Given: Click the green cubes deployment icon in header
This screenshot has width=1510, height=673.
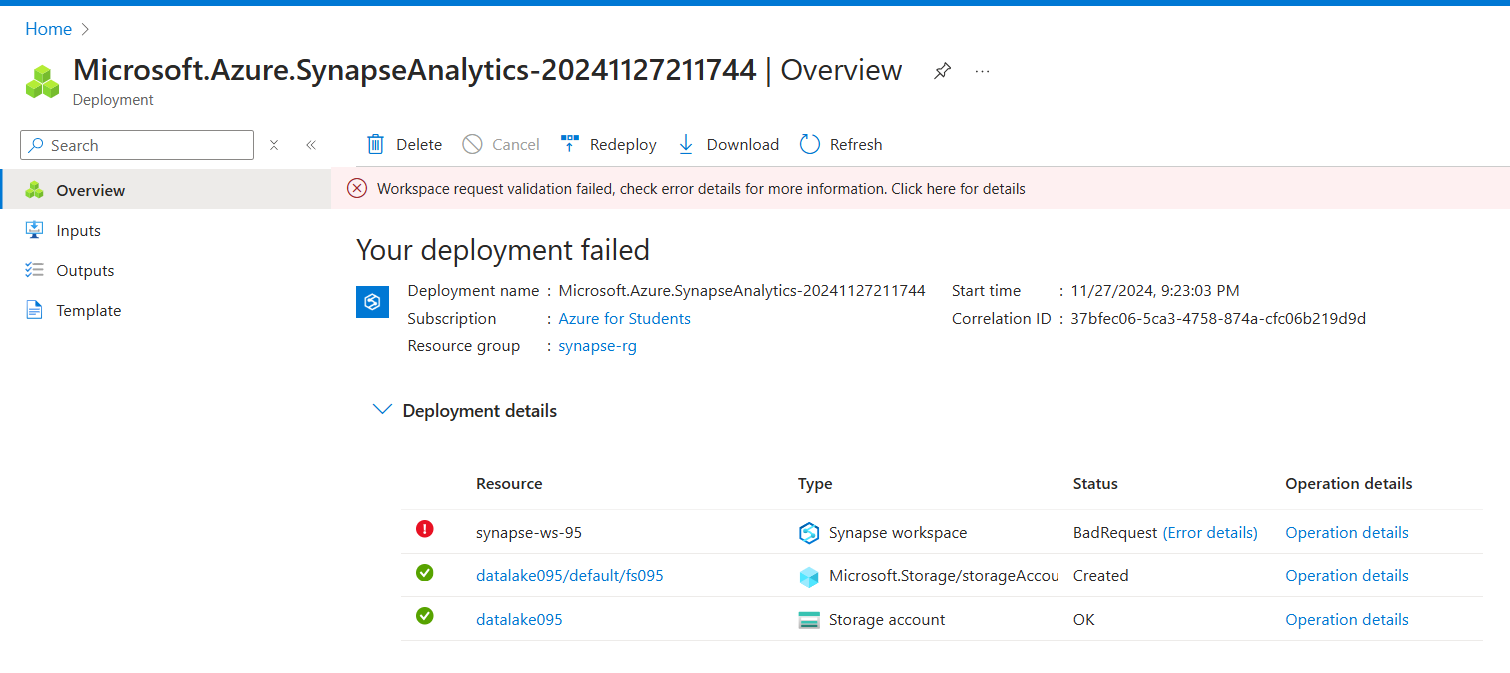Looking at the screenshot, I should (43, 82).
